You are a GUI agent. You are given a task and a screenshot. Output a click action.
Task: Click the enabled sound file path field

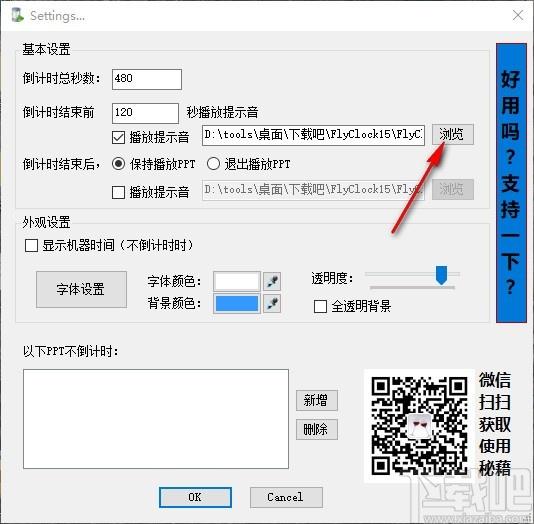click(x=313, y=135)
